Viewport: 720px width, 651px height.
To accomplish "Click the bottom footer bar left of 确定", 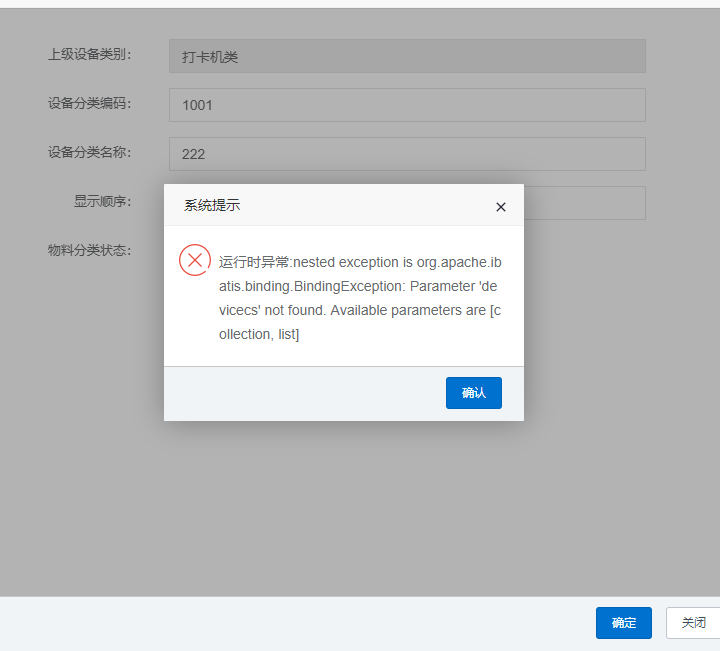I will coord(300,623).
